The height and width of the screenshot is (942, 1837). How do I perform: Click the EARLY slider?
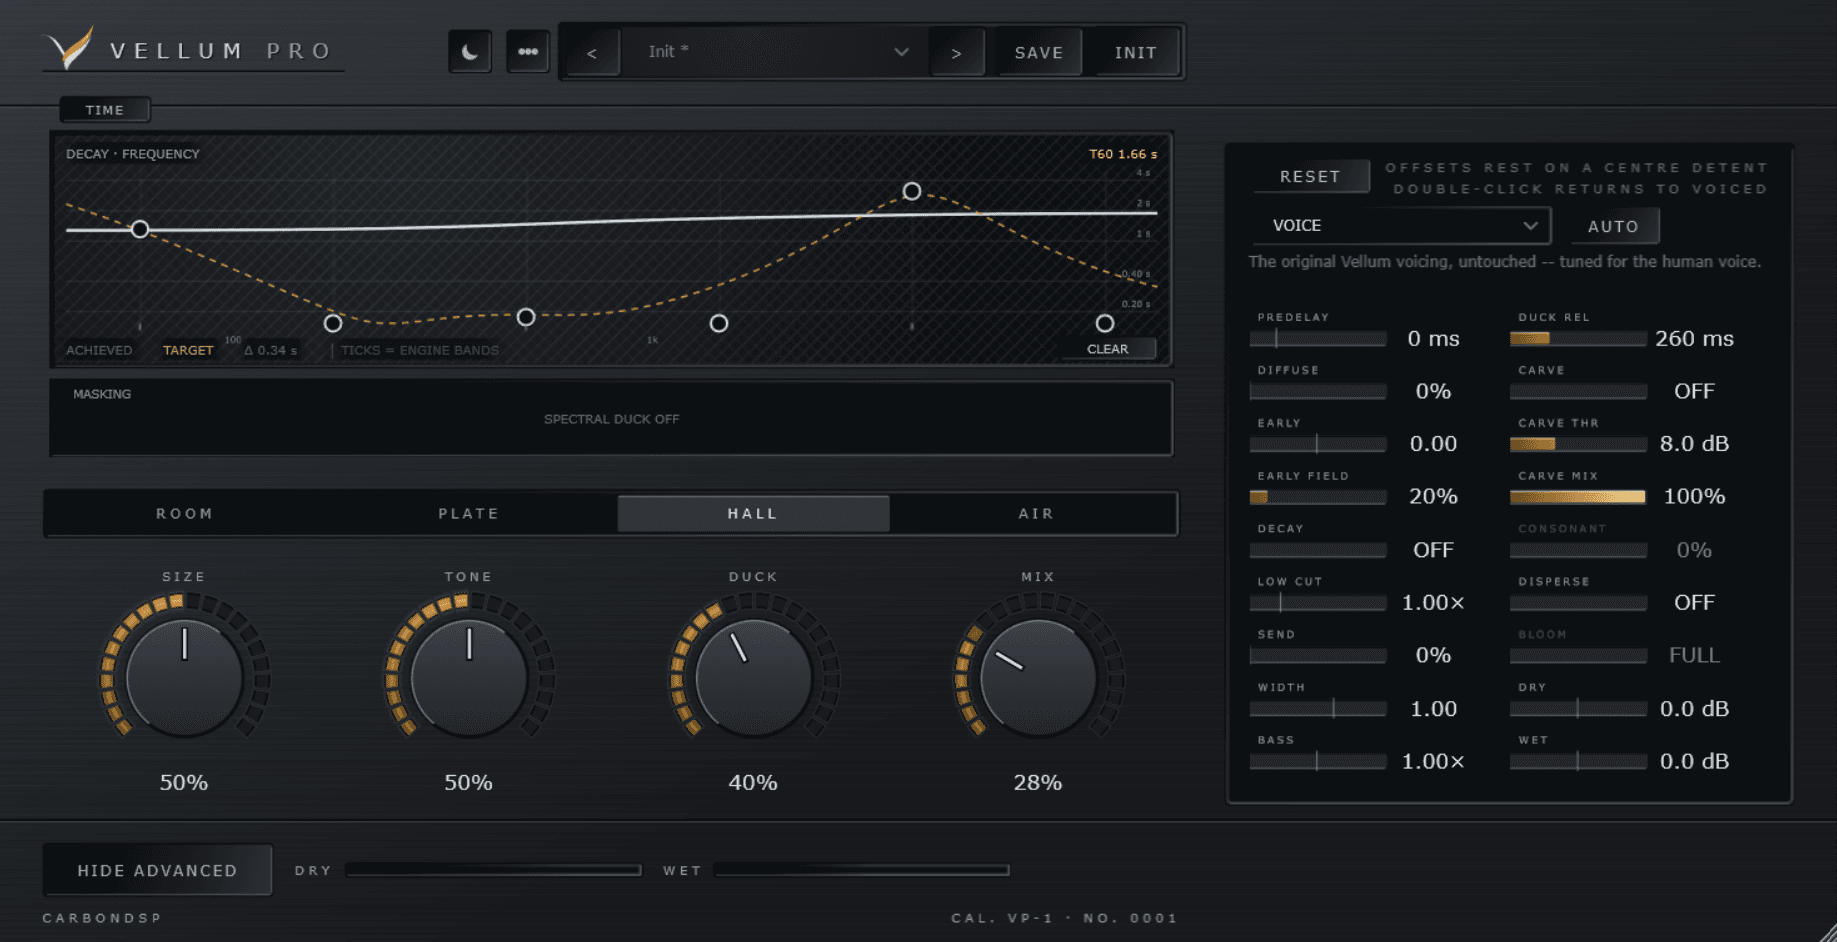click(1318, 444)
